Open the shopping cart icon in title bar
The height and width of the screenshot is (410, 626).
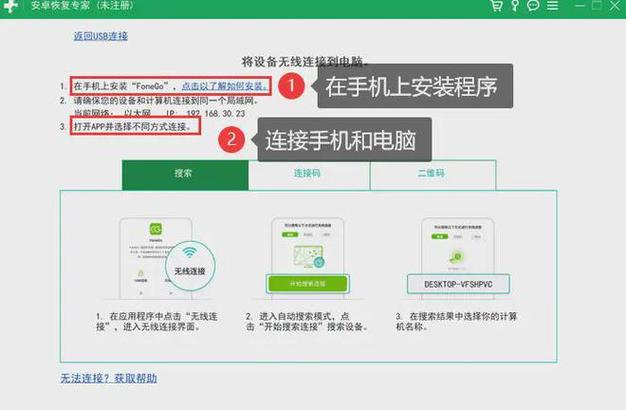point(496,5)
